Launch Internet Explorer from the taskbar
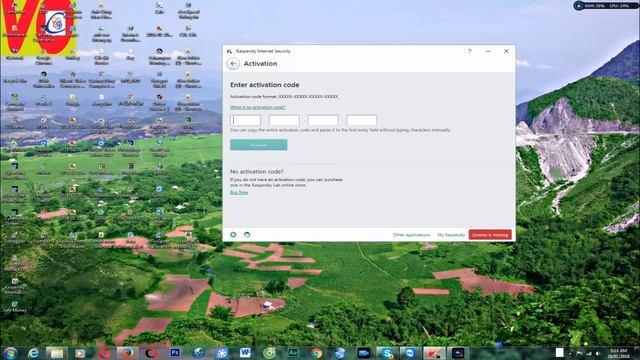640x360 pixels. pos(33,353)
